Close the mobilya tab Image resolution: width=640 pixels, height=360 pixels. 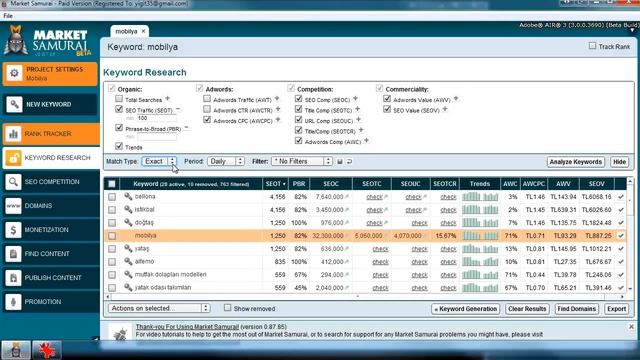[143, 31]
